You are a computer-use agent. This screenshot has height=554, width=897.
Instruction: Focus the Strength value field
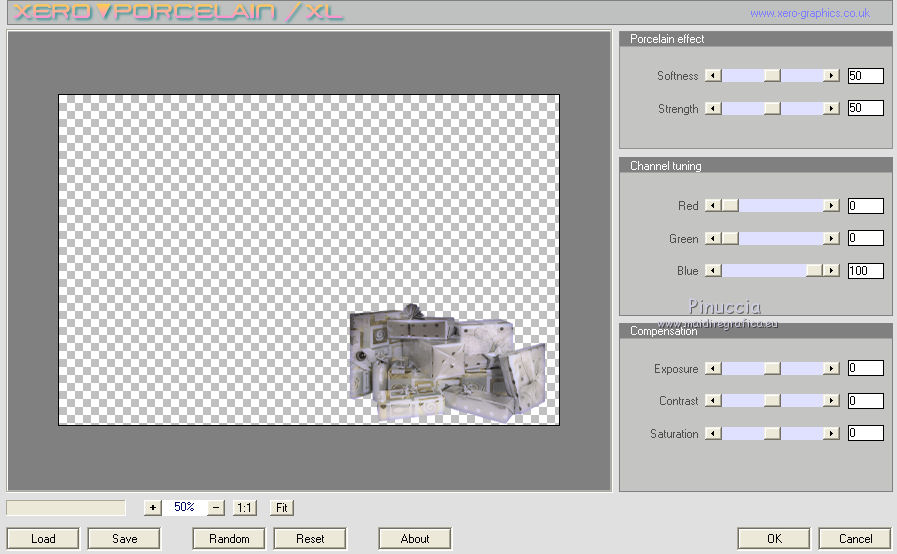tap(866, 108)
